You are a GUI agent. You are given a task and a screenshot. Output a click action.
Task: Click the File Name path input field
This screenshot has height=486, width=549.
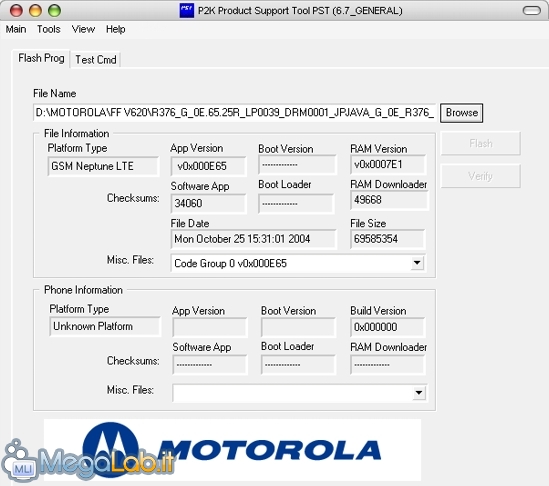click(x=234, y=112)
